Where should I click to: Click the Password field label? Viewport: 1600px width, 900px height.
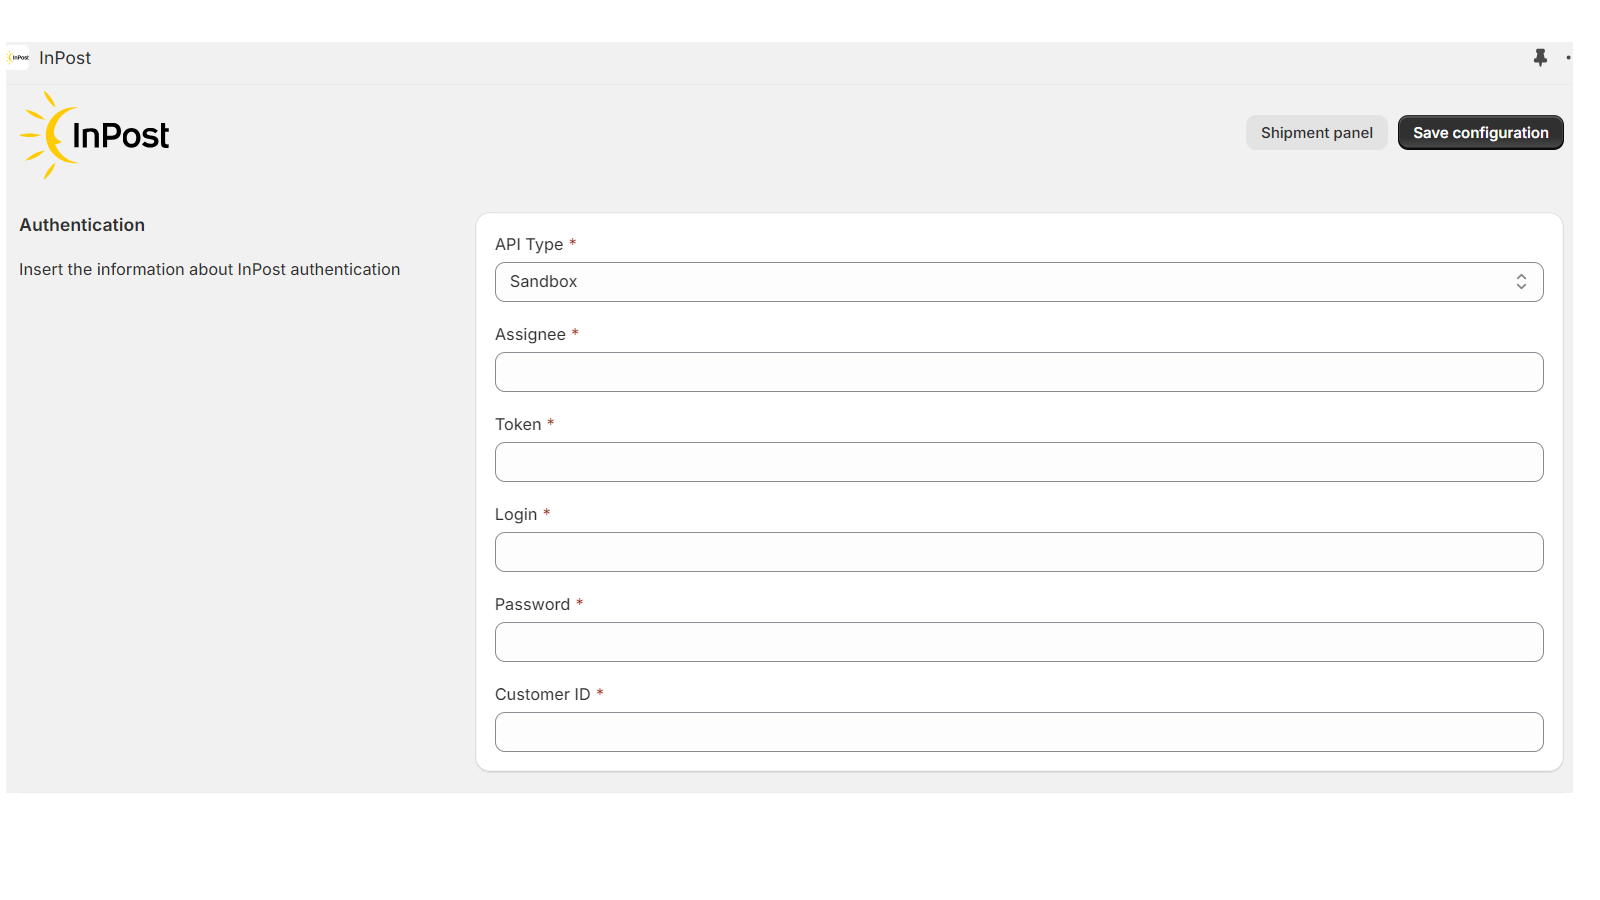tap(532, 604)
